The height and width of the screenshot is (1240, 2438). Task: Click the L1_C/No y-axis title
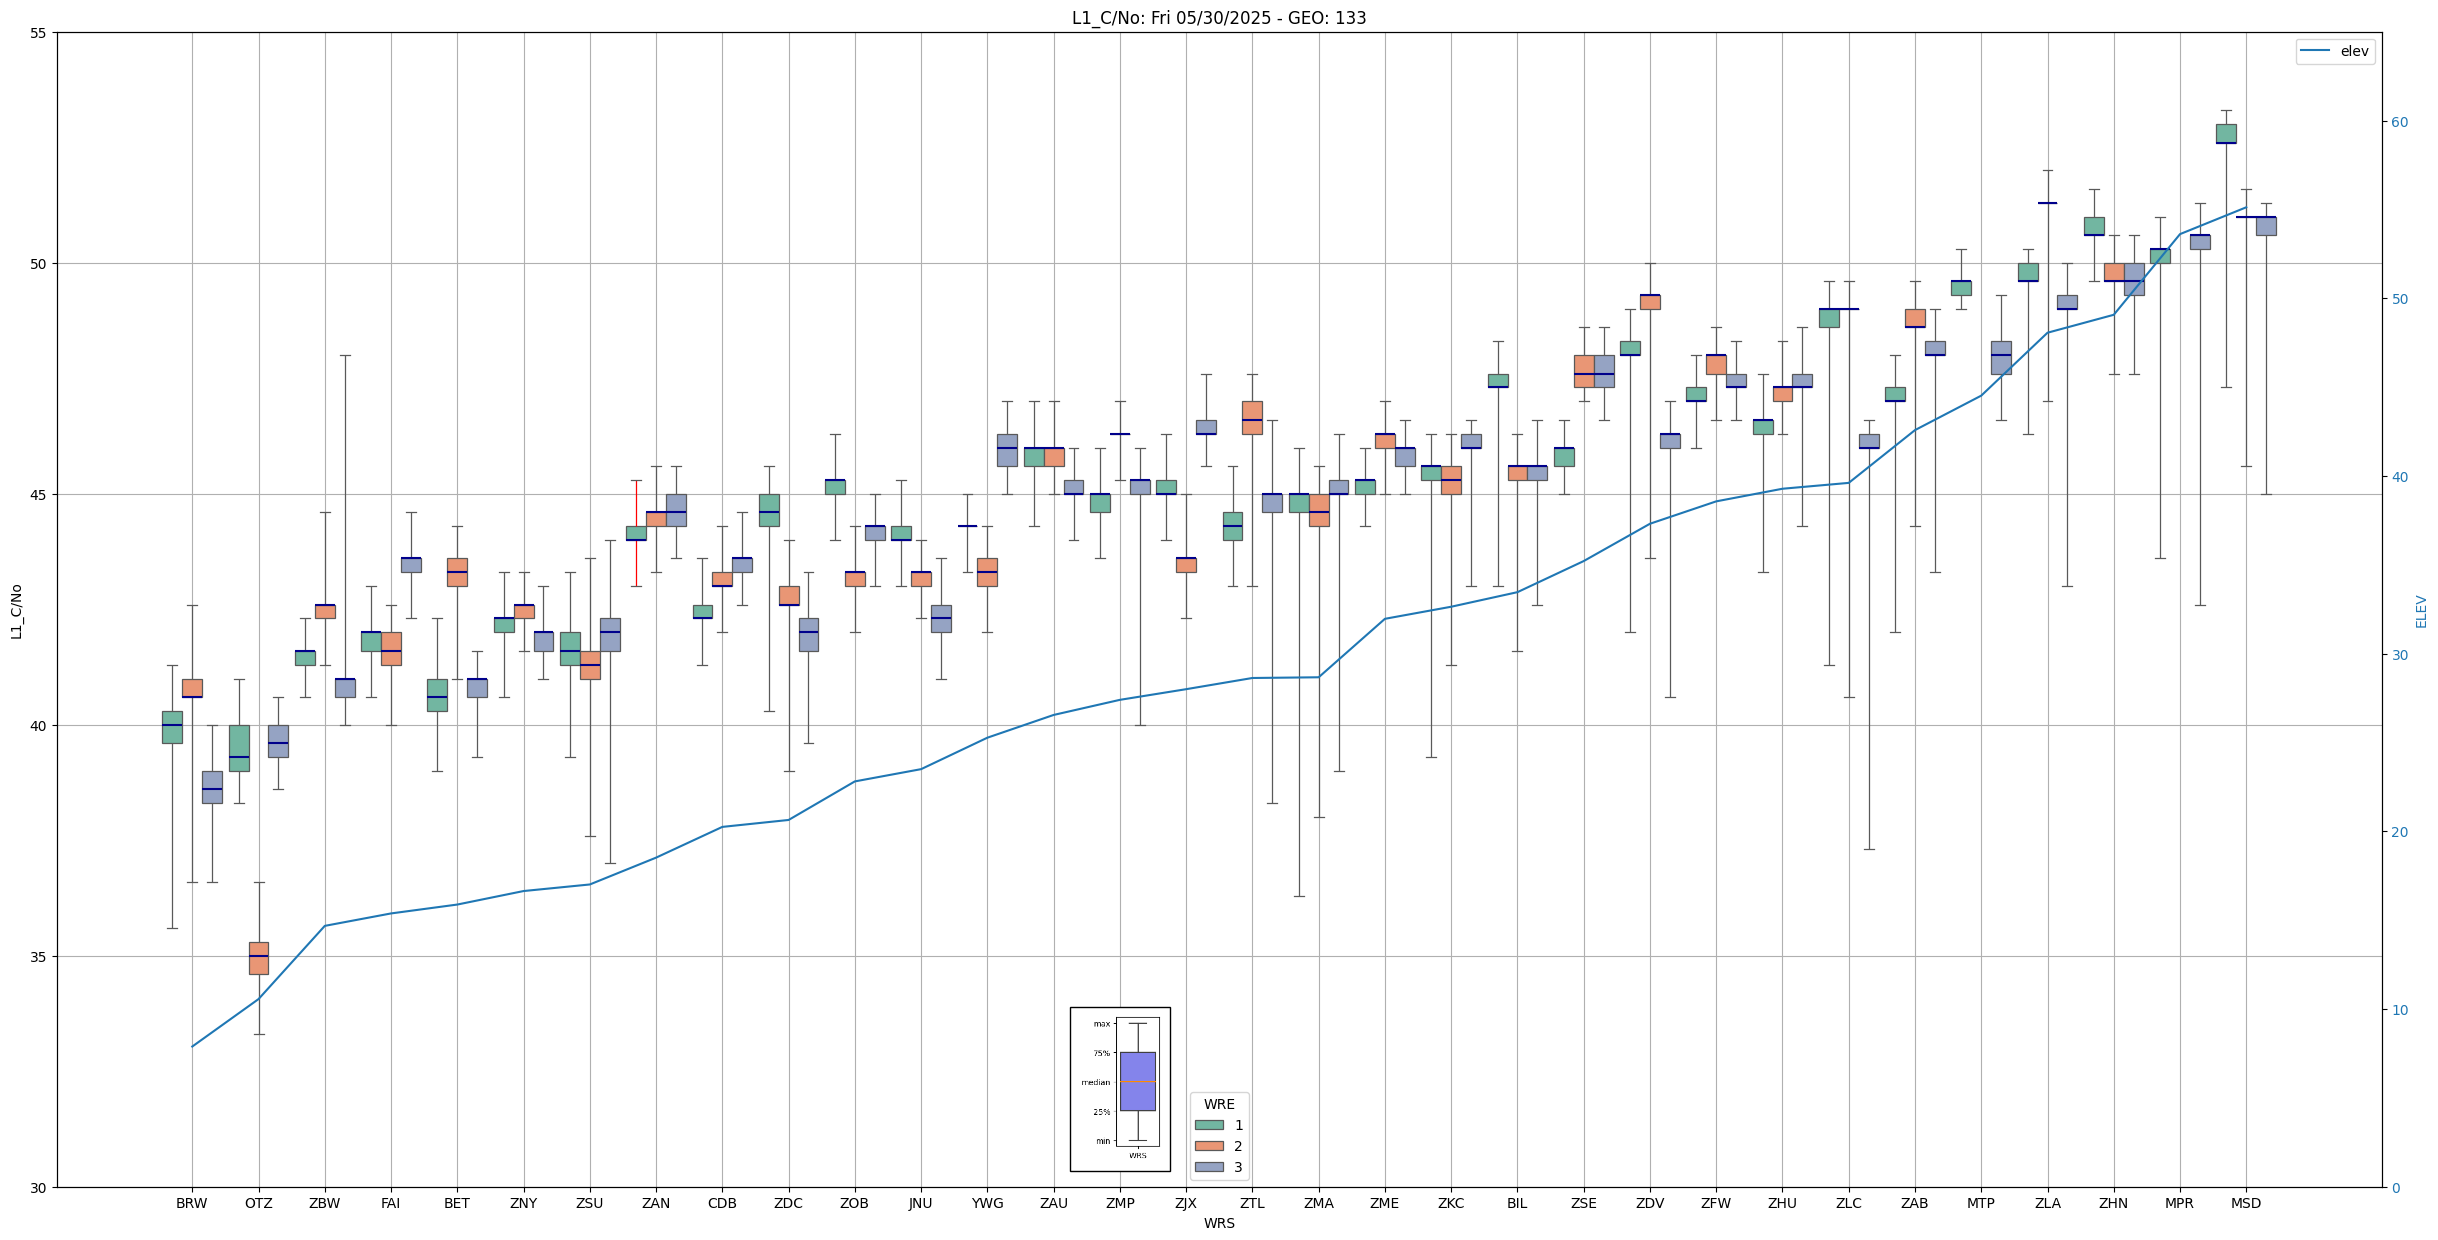(16, 611)
